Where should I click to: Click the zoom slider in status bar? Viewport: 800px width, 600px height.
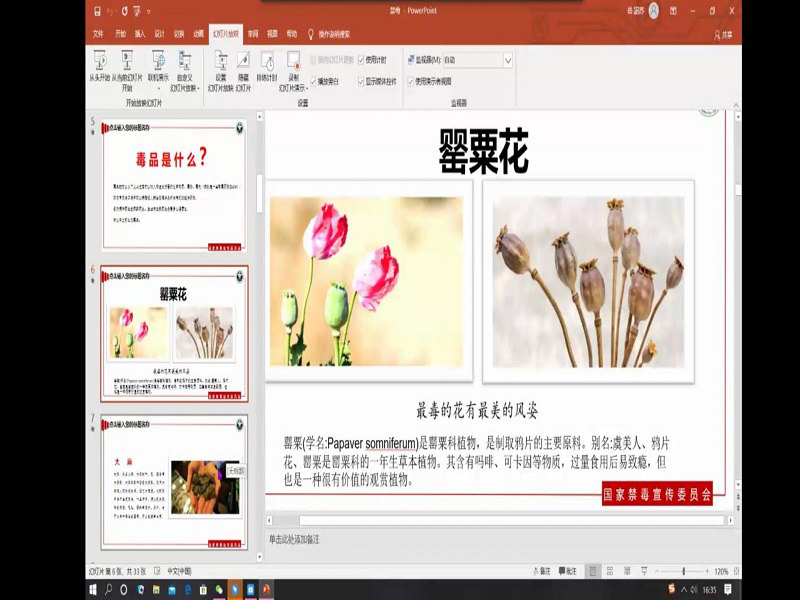(683, 571)
